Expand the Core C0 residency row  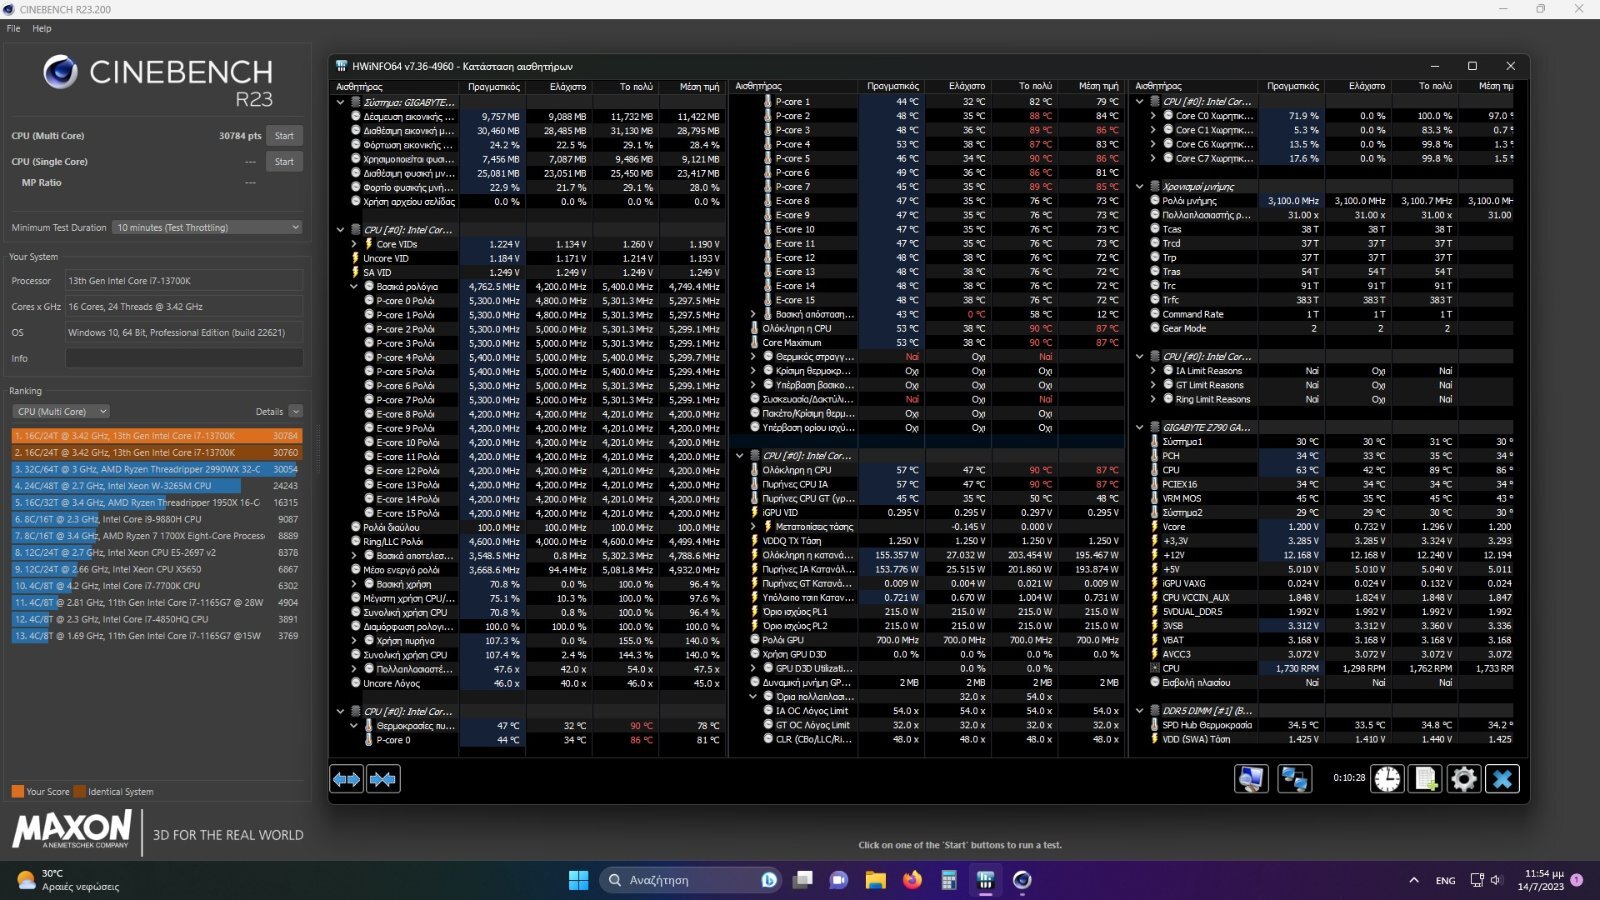pyautogui.click(x=1153, y=116)
